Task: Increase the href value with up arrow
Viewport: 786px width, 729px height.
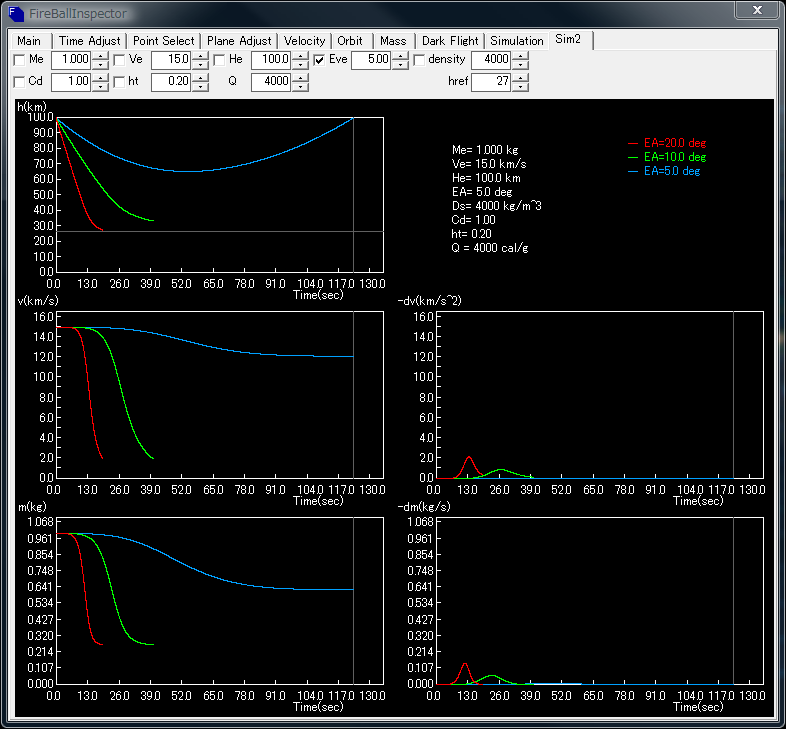Action: click(x=520, y=78)
